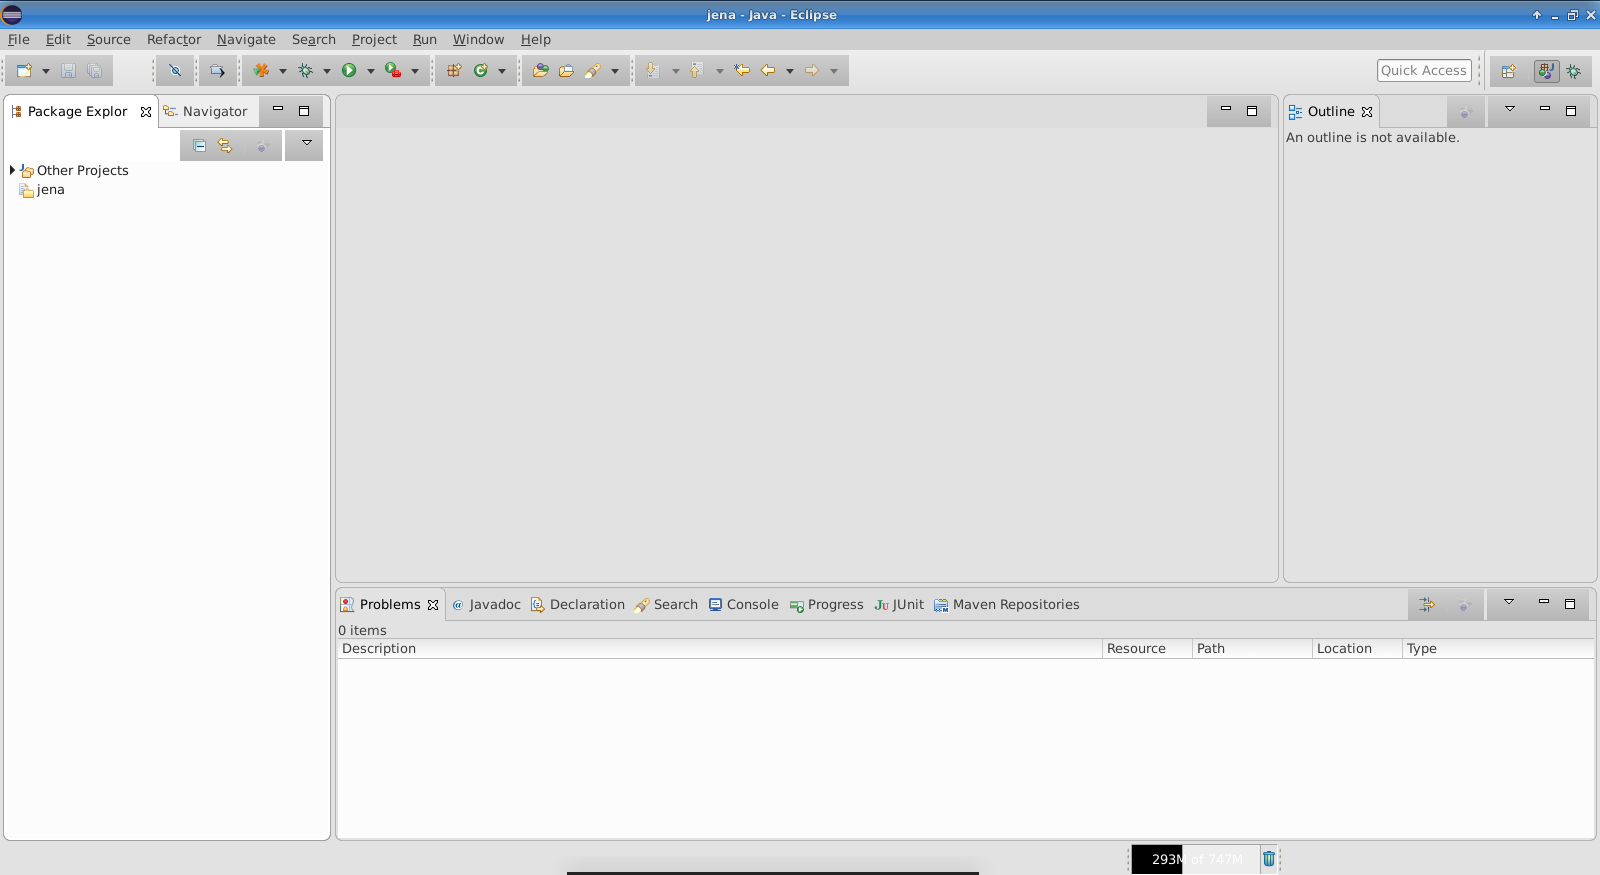Click Collapse All in Package Explorer
Image resolution: width=1600 pixels, height=875 pixels.
pos(199,146)
